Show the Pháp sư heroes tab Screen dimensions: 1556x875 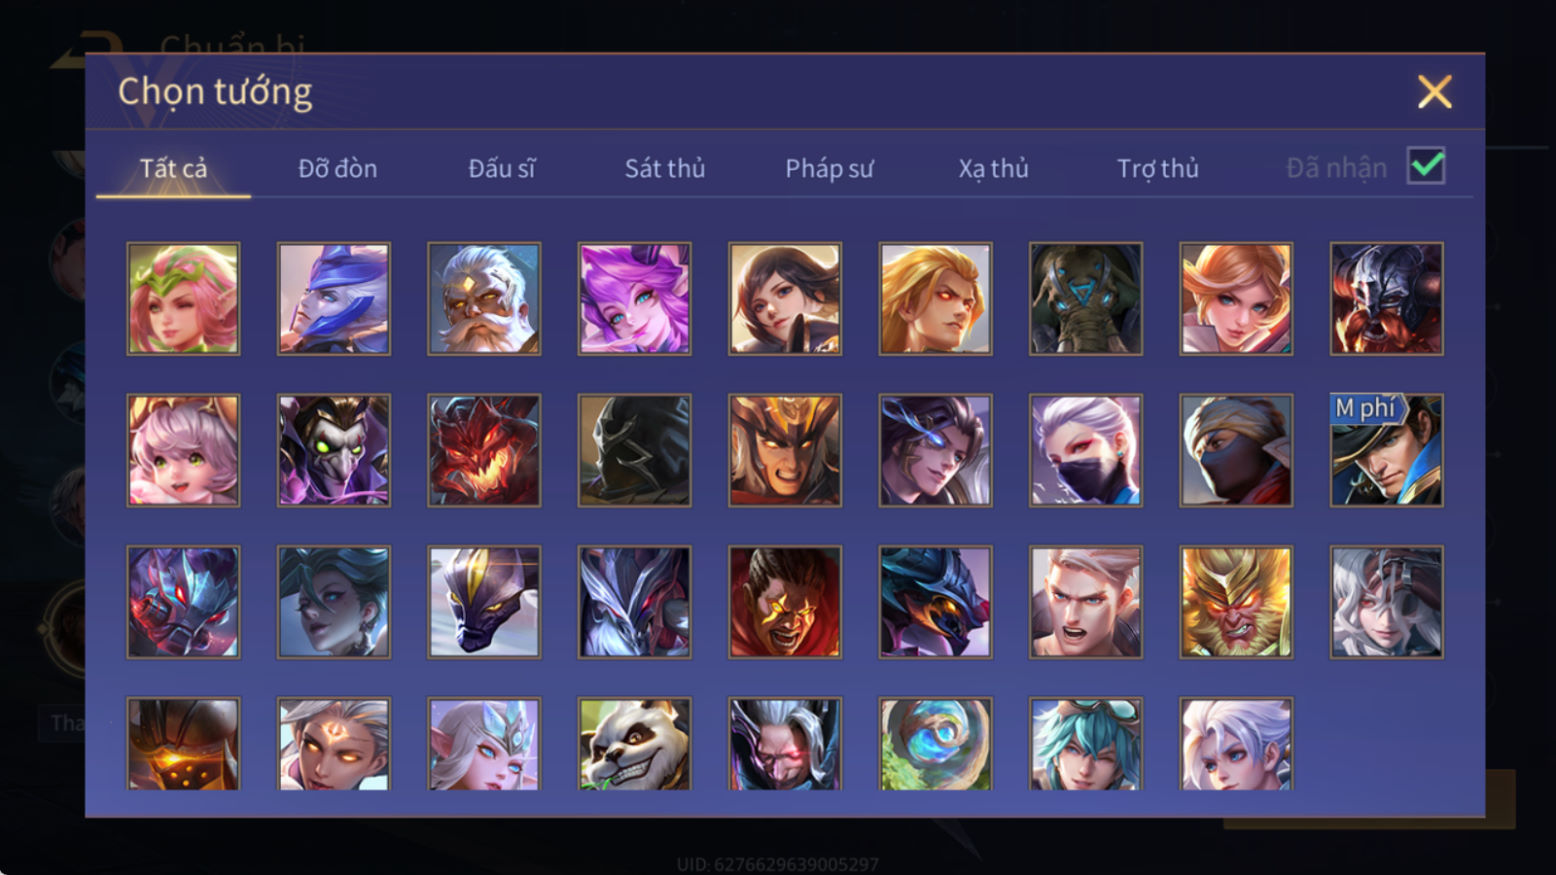click(829, 168)
